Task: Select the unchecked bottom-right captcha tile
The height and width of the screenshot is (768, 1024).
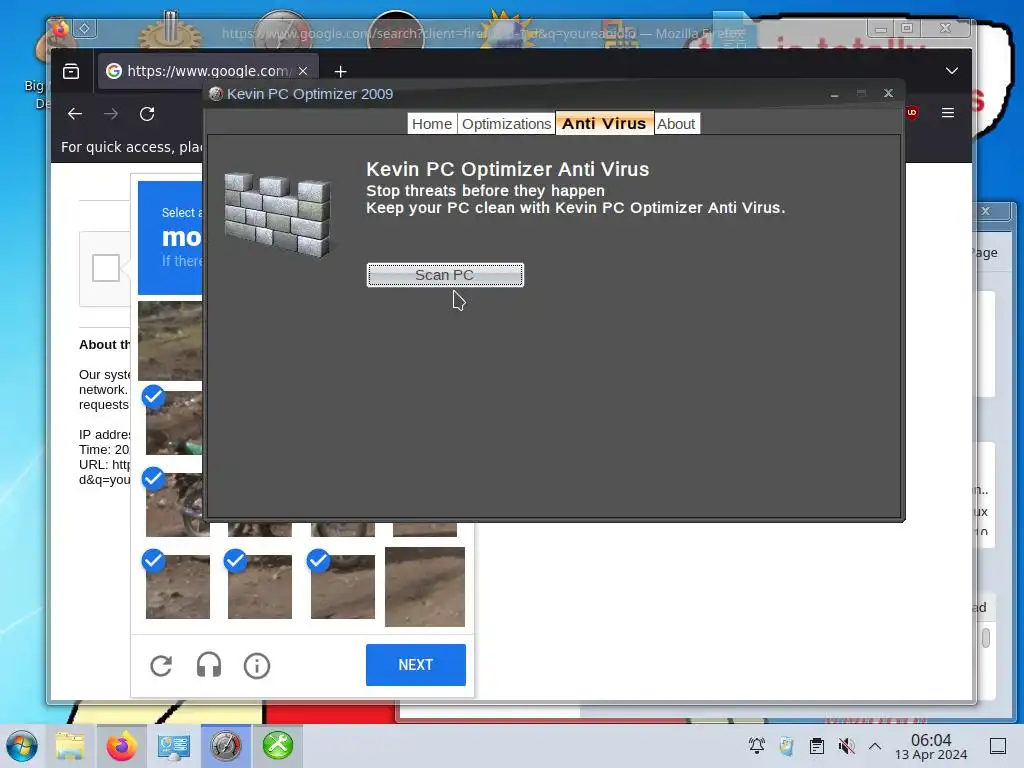Action: pos(424,586)
